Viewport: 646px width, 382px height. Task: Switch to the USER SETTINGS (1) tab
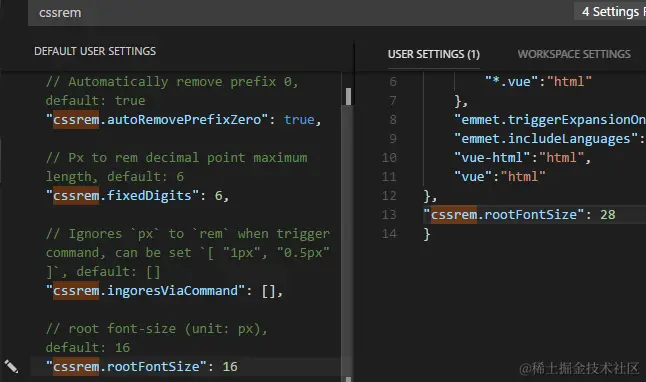pyautogui.click(x=433, y=54)
